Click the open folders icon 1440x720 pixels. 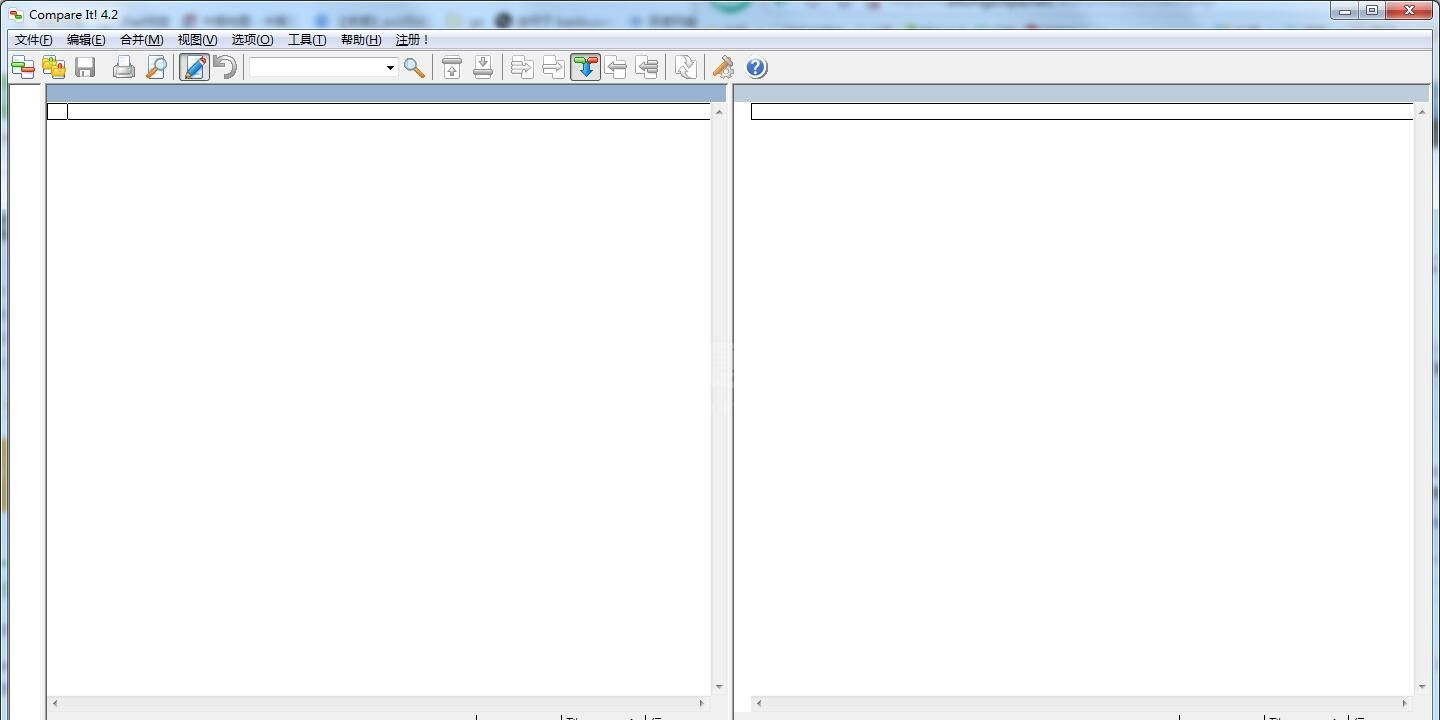[54, 67]
